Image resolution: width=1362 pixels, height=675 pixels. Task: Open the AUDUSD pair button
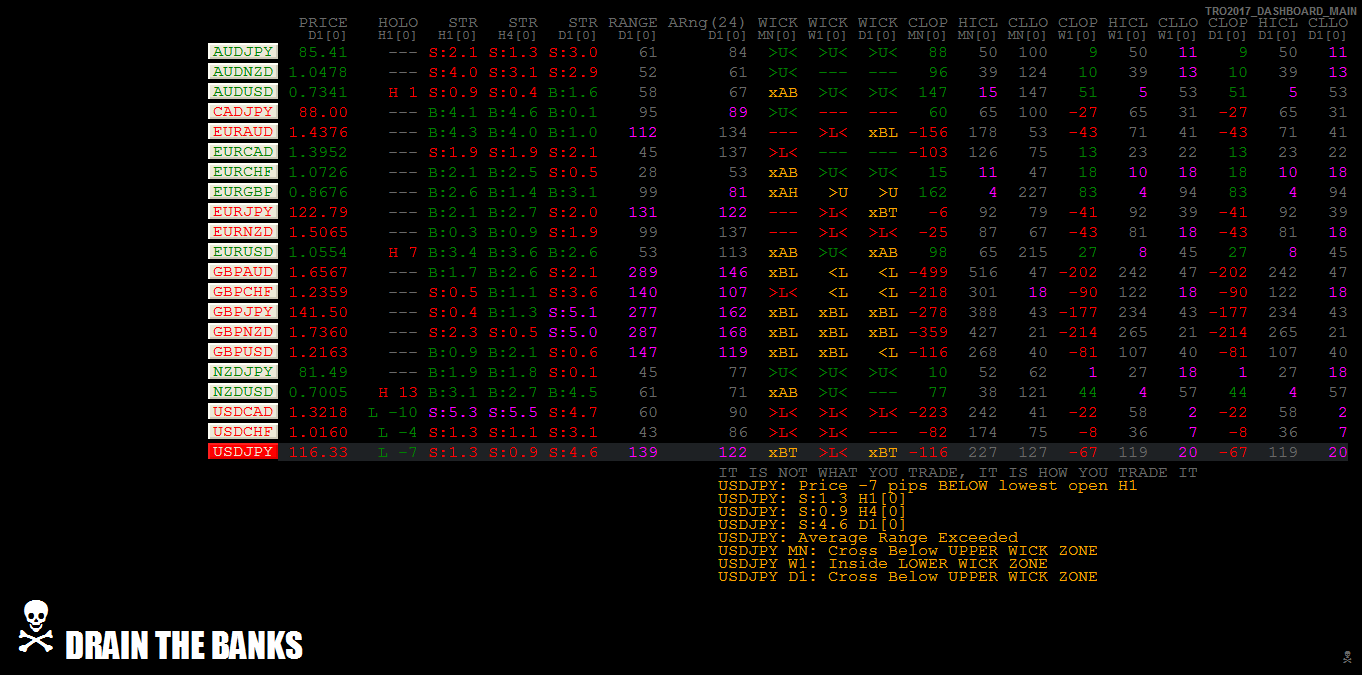243,92
